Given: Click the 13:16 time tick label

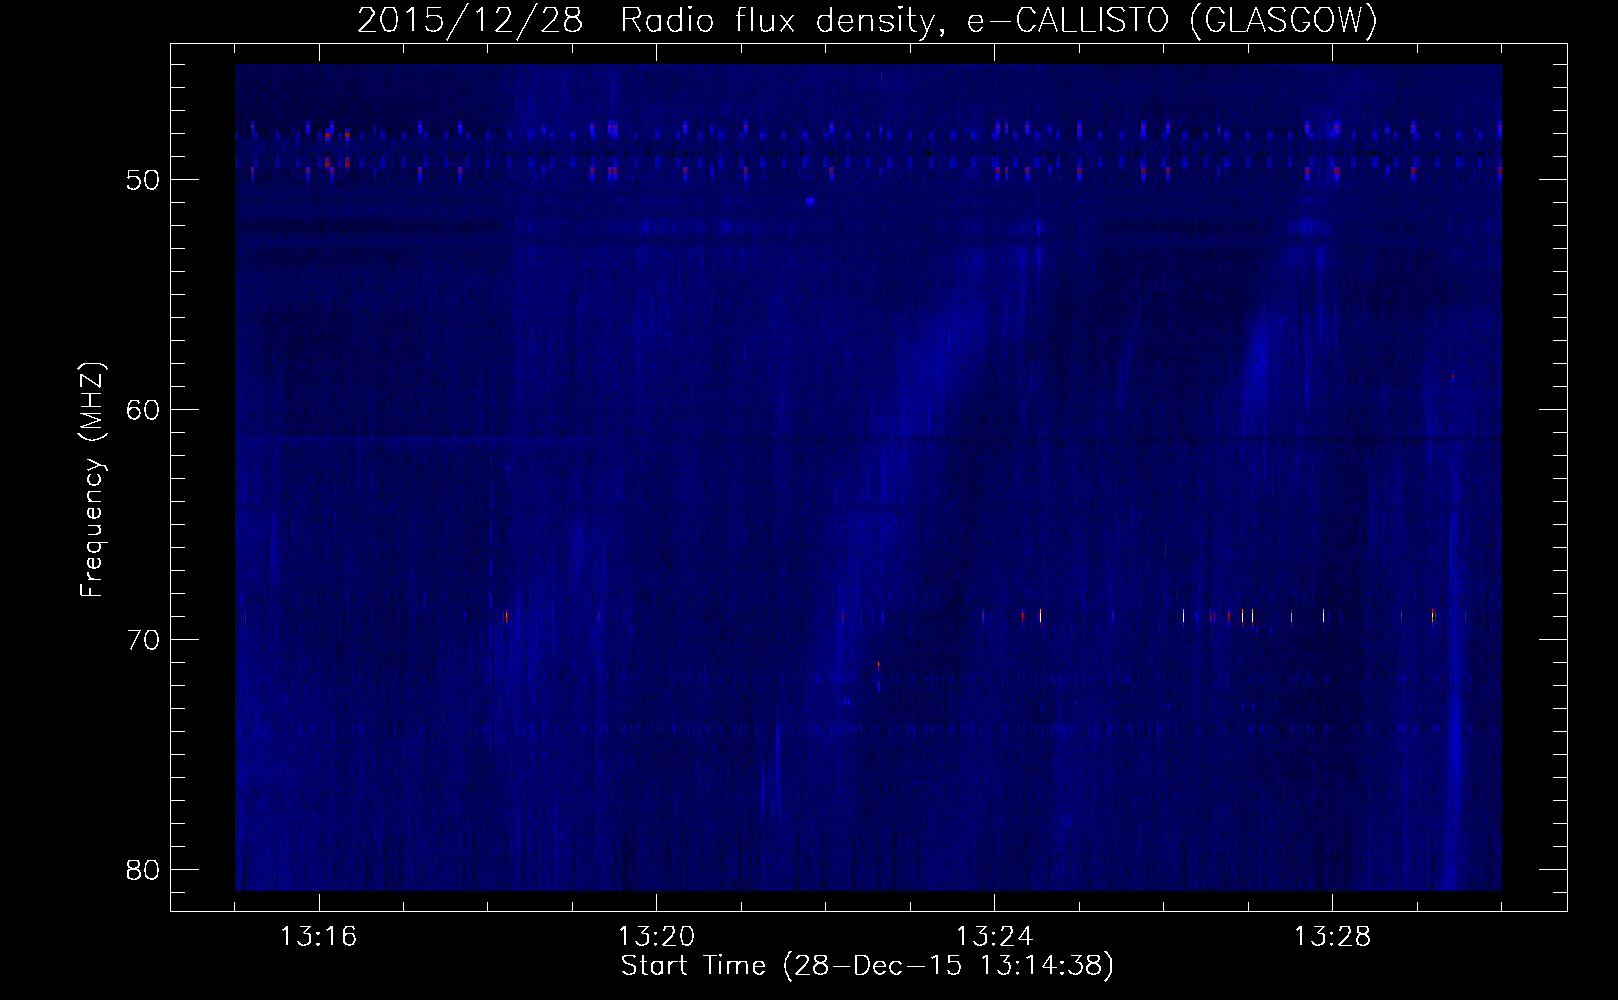Looking at the screenshot, I should [319, 937].
